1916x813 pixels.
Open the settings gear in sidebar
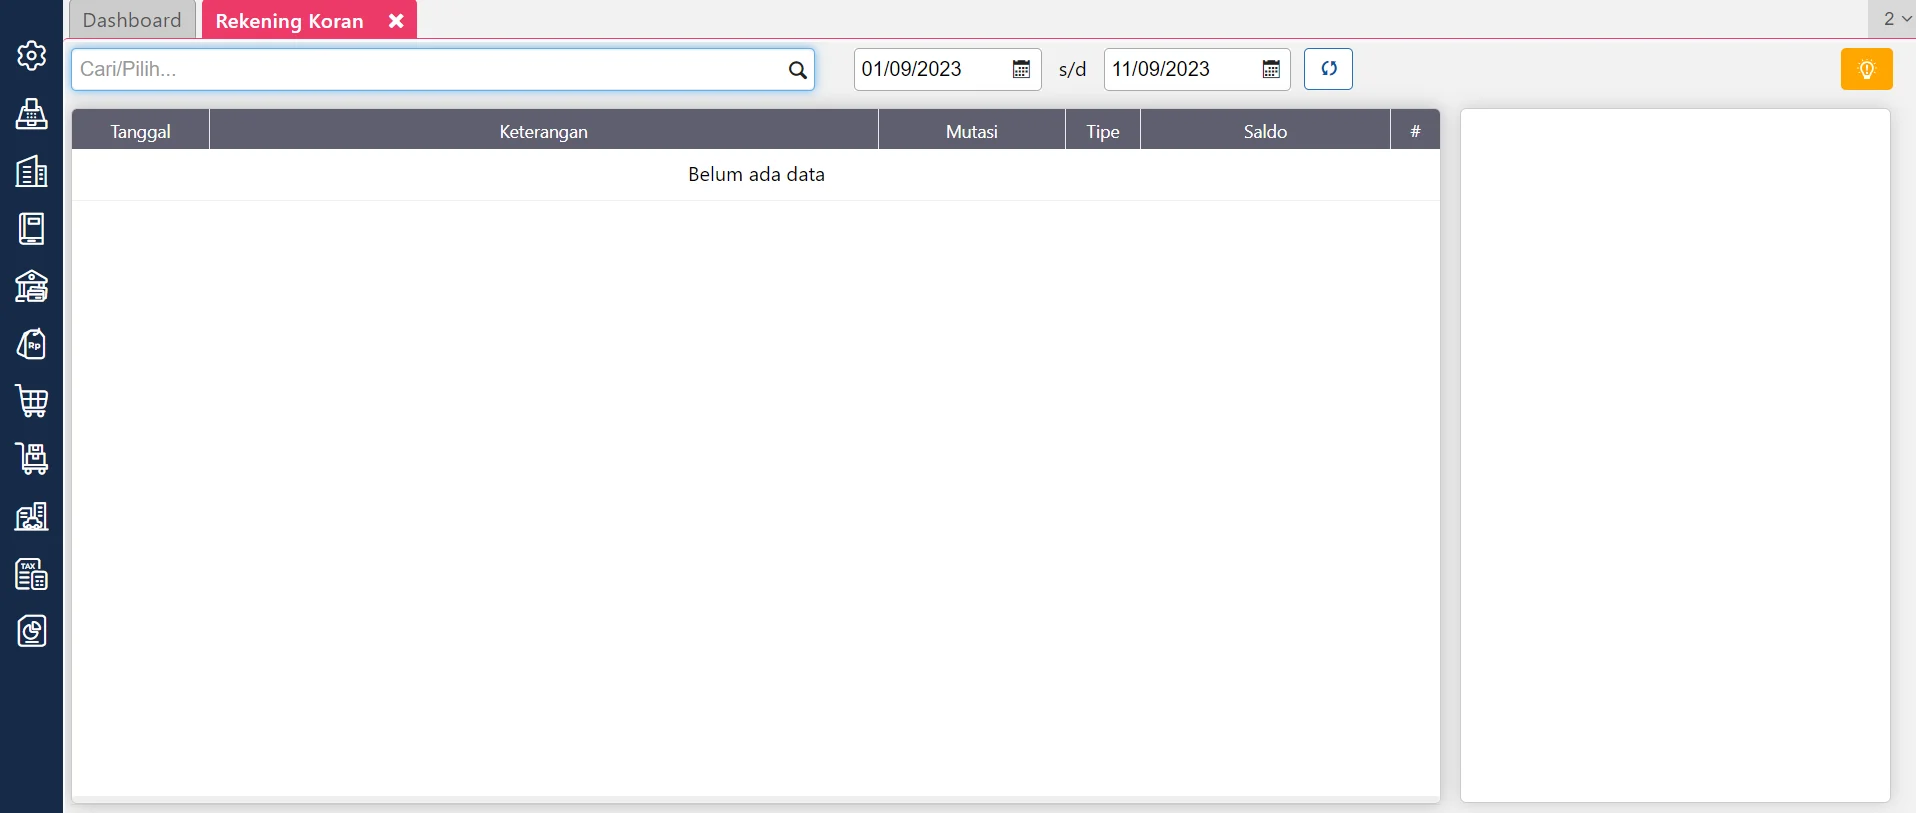click(32, 56)
